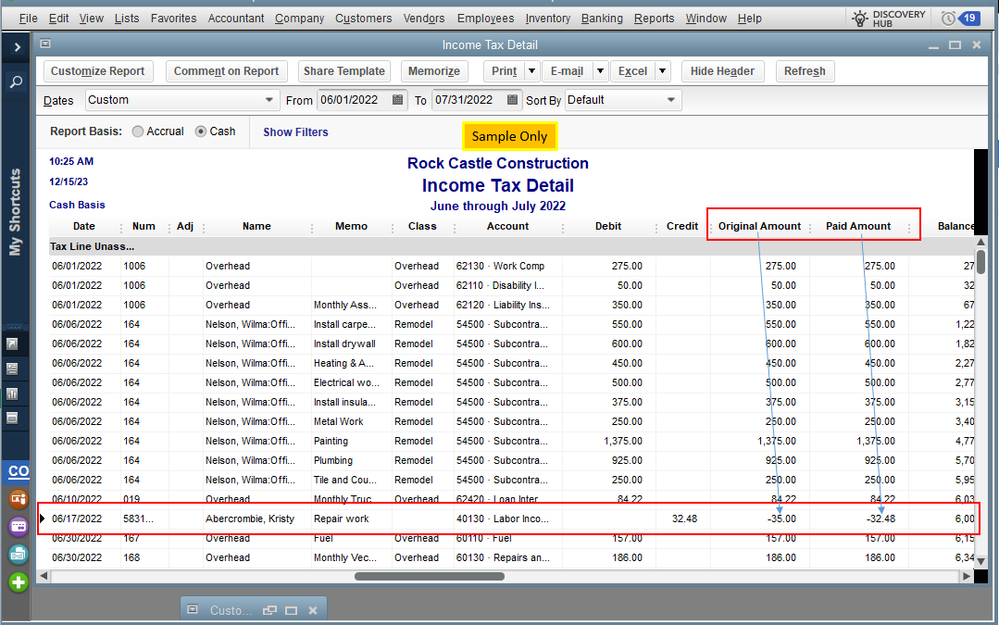999x625 pixels.
Task: Open the sidebar search magnifier
Action: (16, 82)
